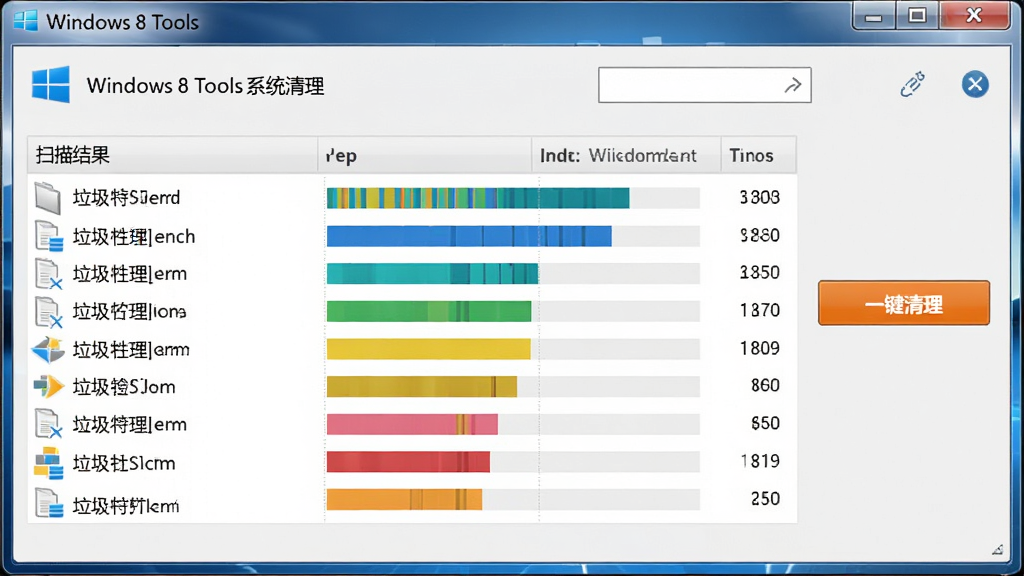Click the stacked blocks icon in the 1819 row
This screenshot has height=576, width=1024.
point(48,463)
